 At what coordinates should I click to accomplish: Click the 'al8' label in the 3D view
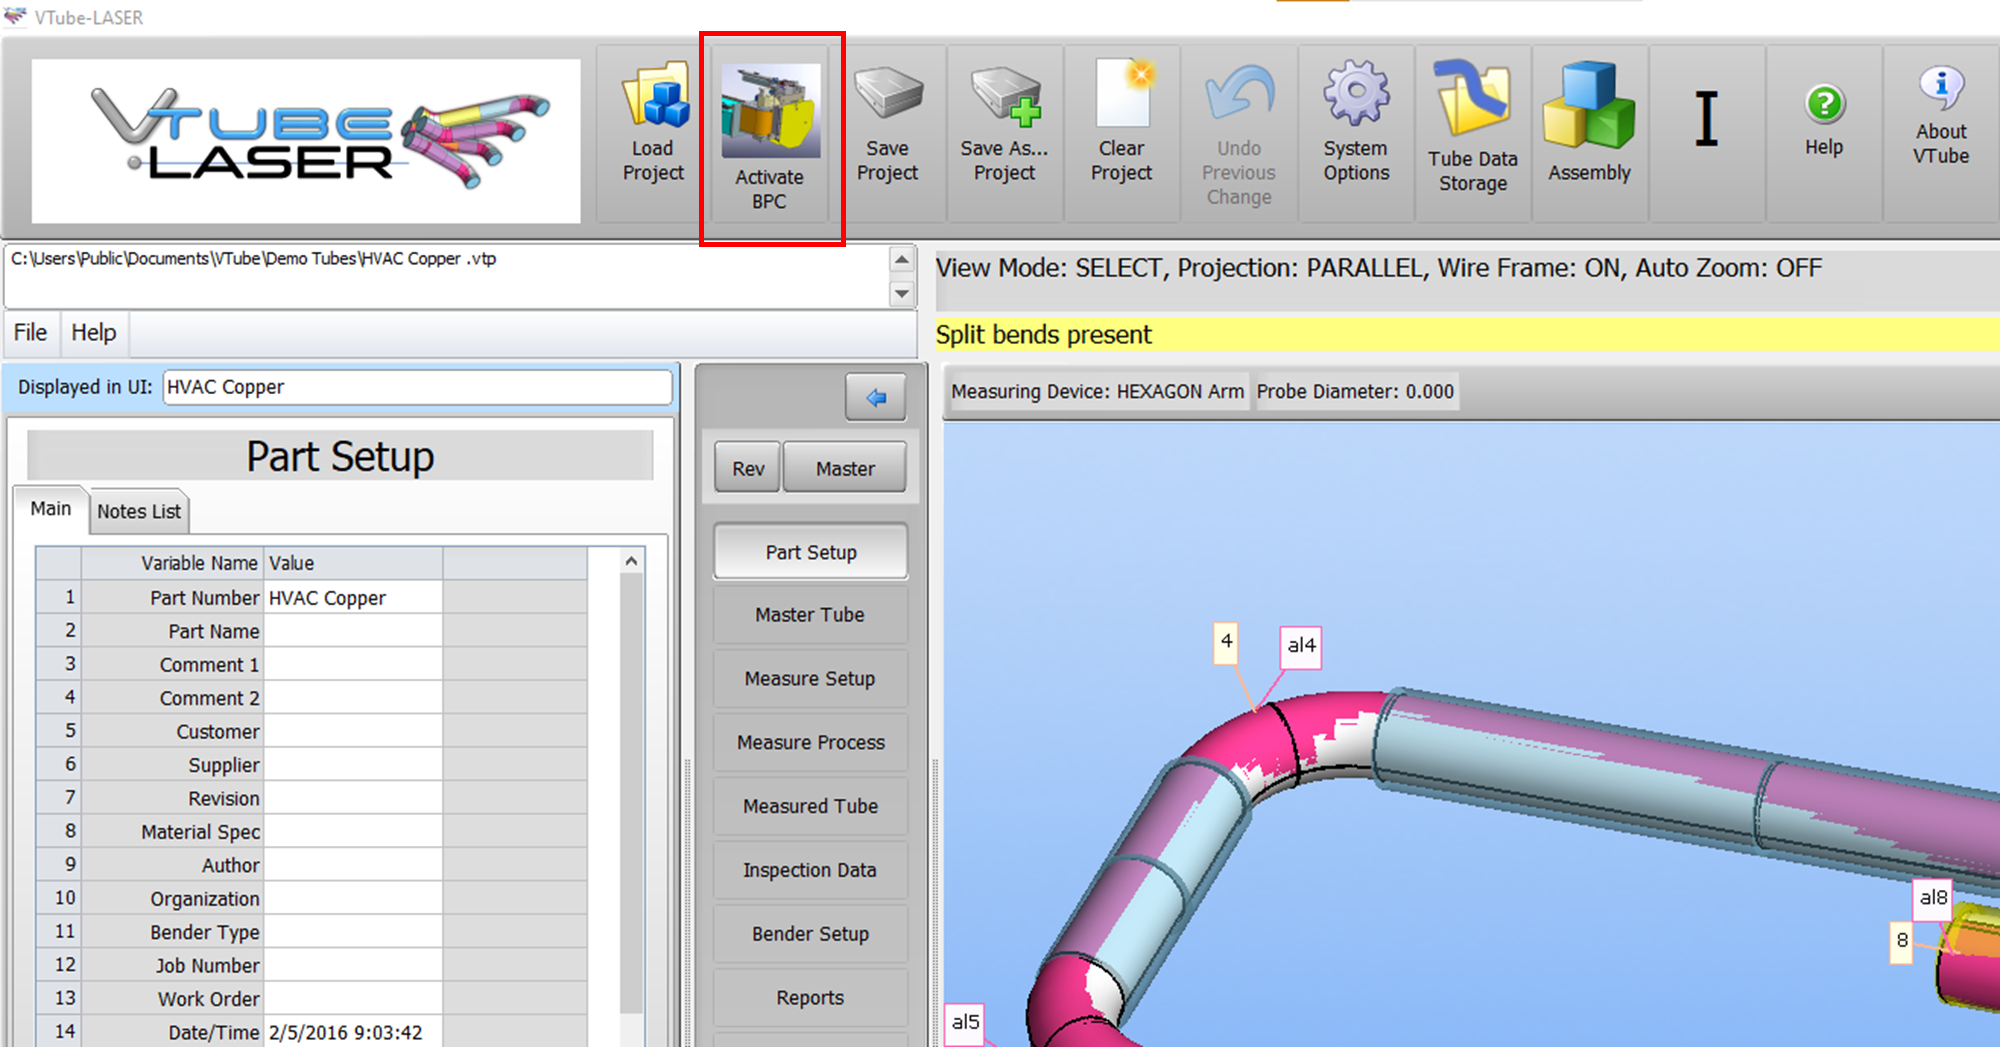(1933, 898)
